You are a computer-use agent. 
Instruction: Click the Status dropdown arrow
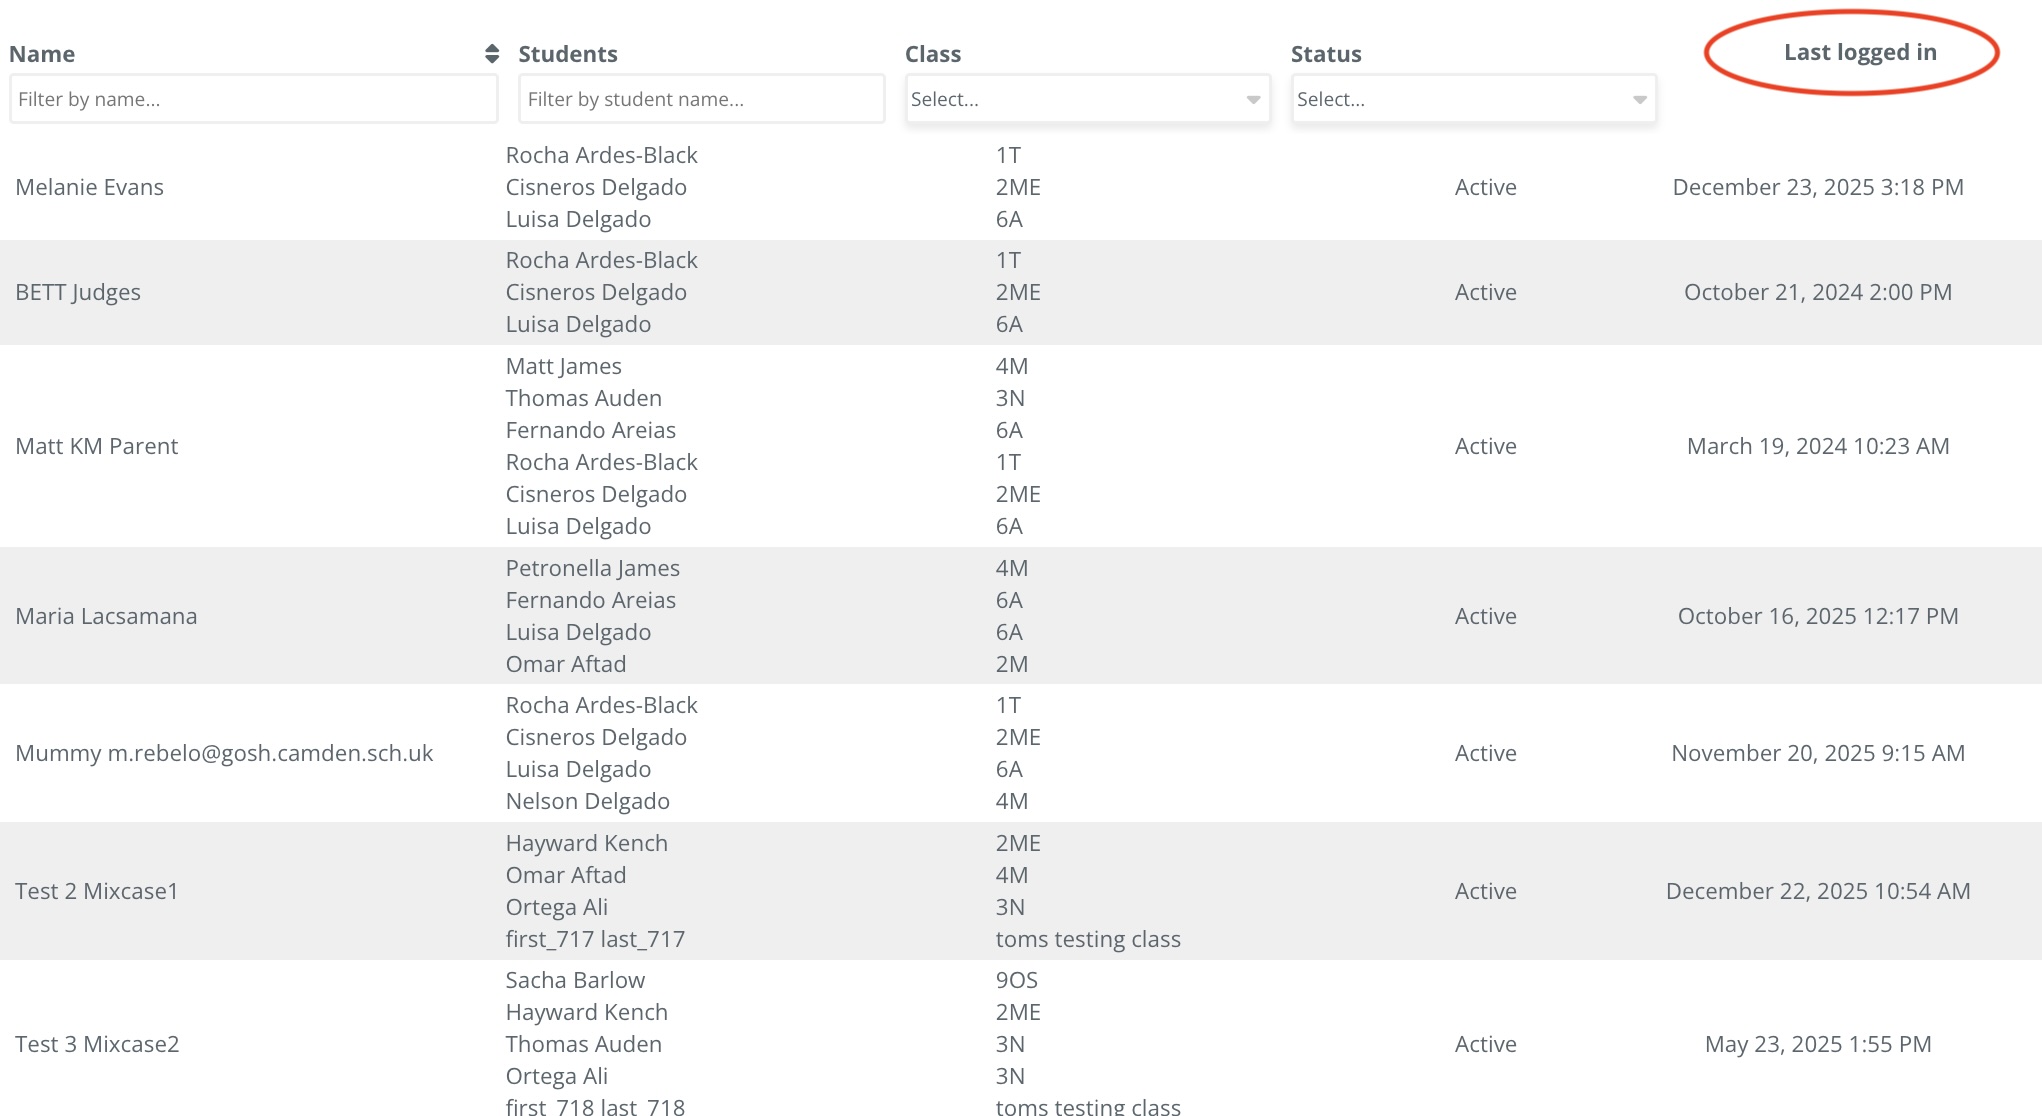click(x=1639, y=100)
